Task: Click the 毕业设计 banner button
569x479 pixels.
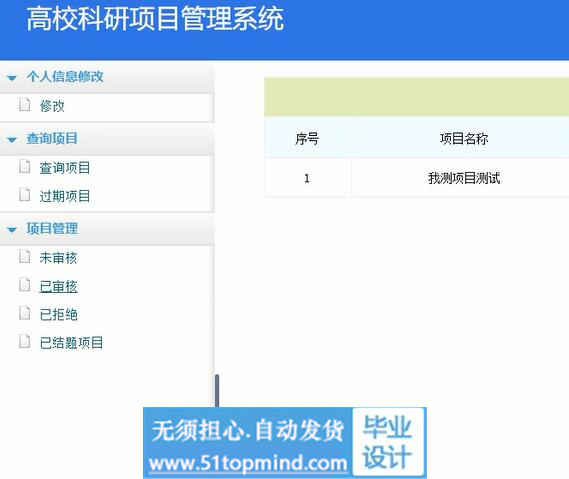Action: click(388, 442)
